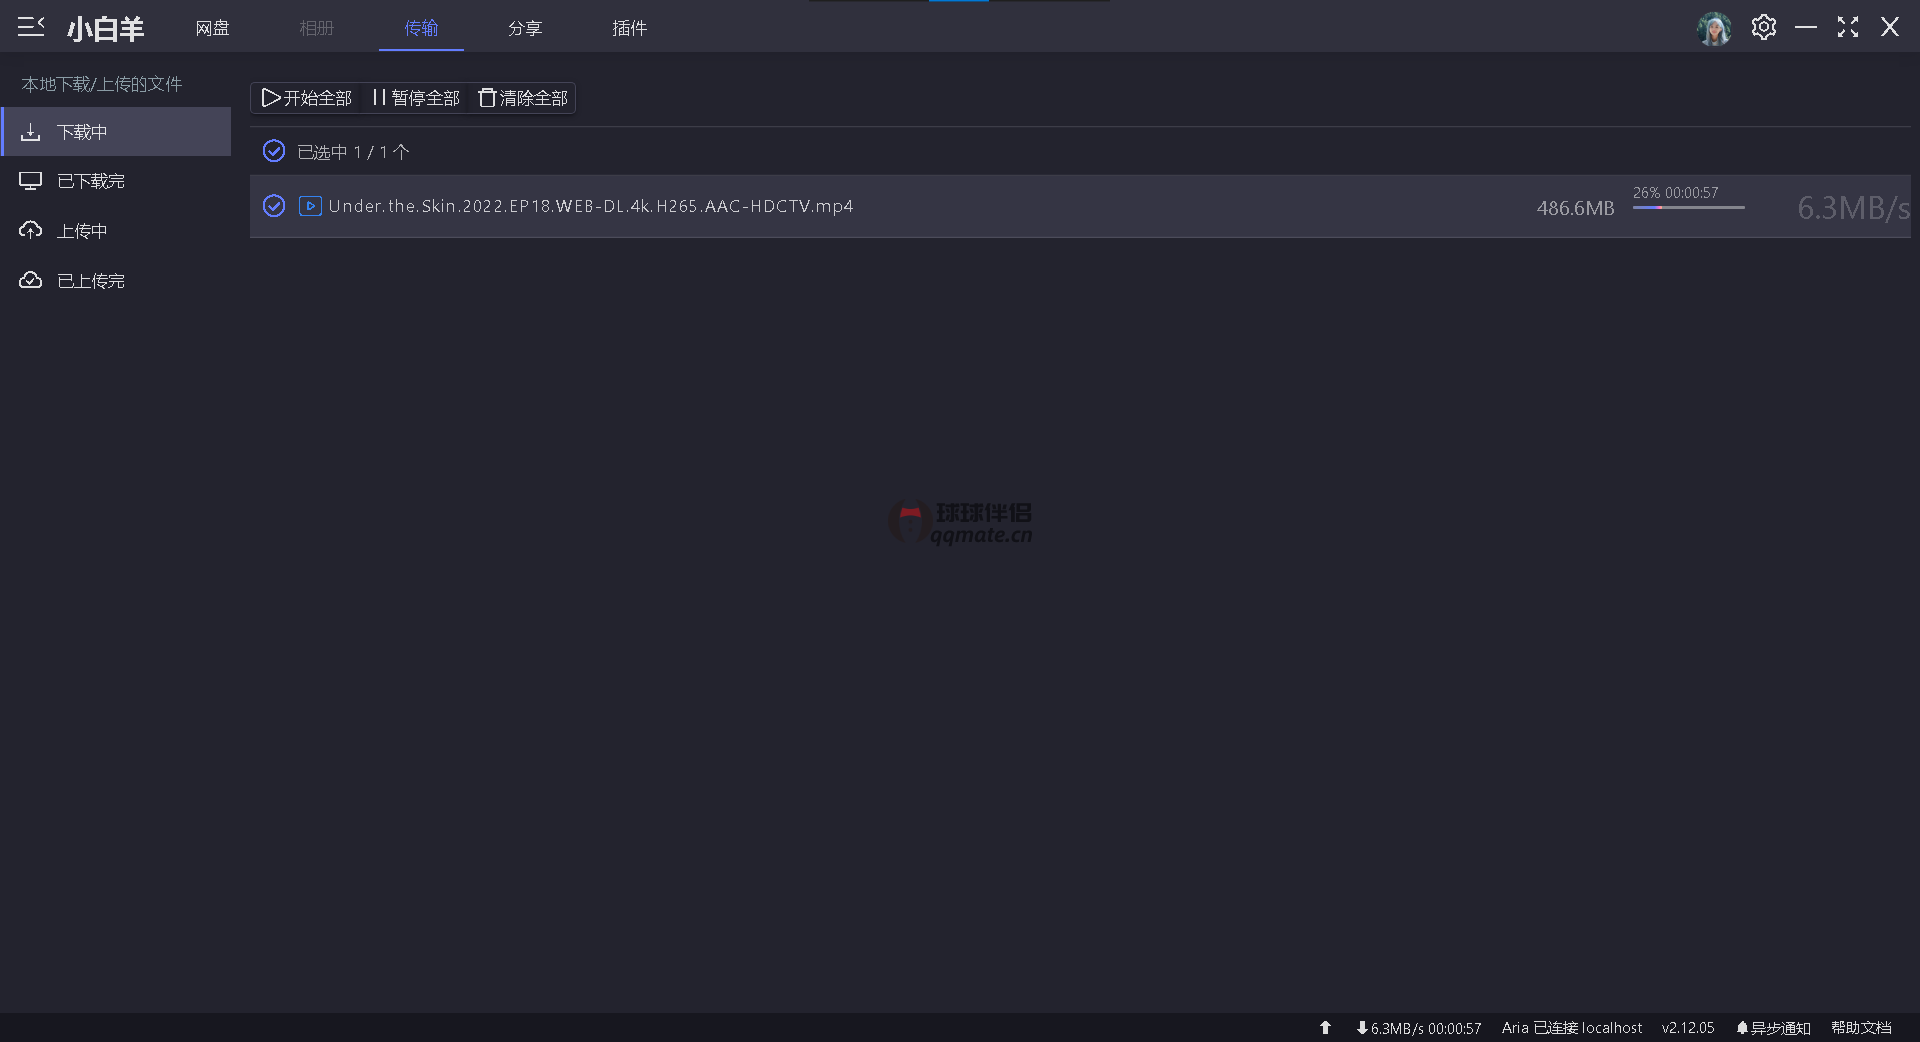The image size is (1920, 1042).
Task: Collapse the sidebar with the hamburger icon
Action: pos(31,27)
